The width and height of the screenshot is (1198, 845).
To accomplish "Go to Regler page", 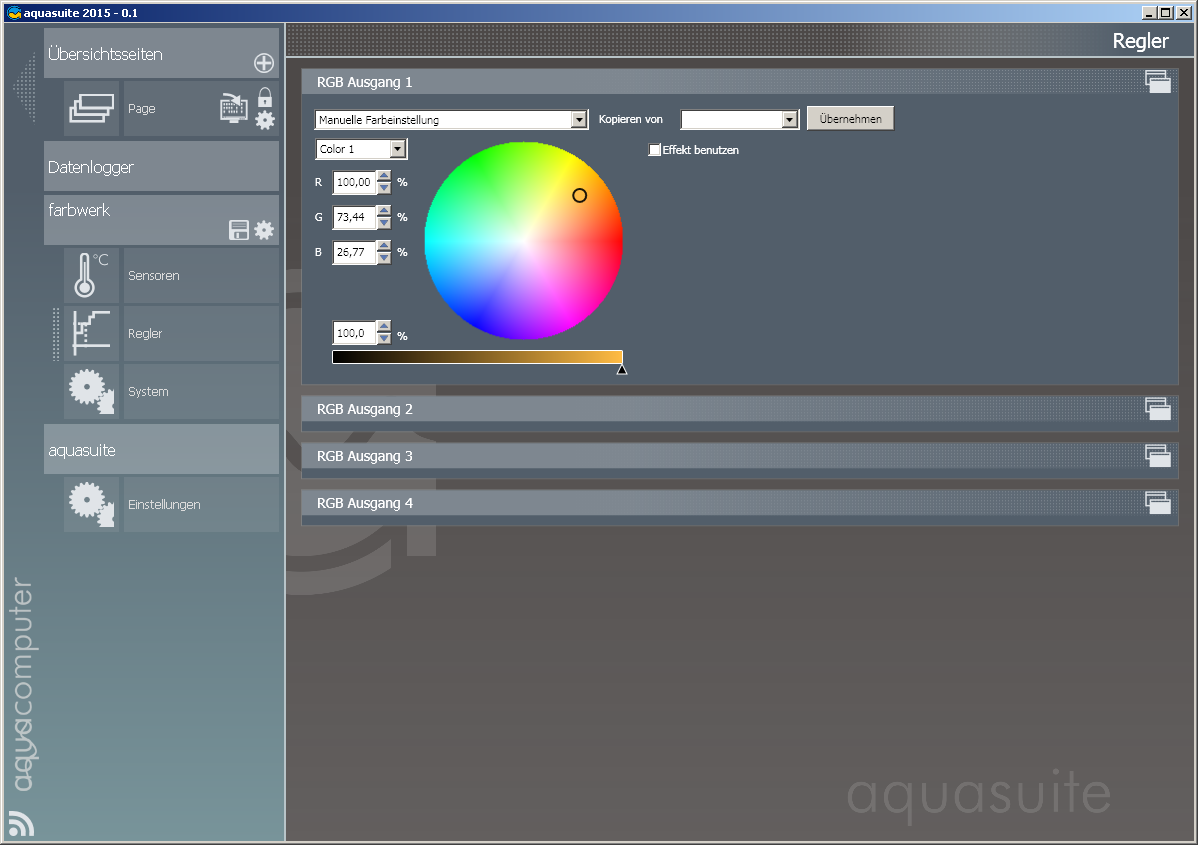I will [201, 333].
